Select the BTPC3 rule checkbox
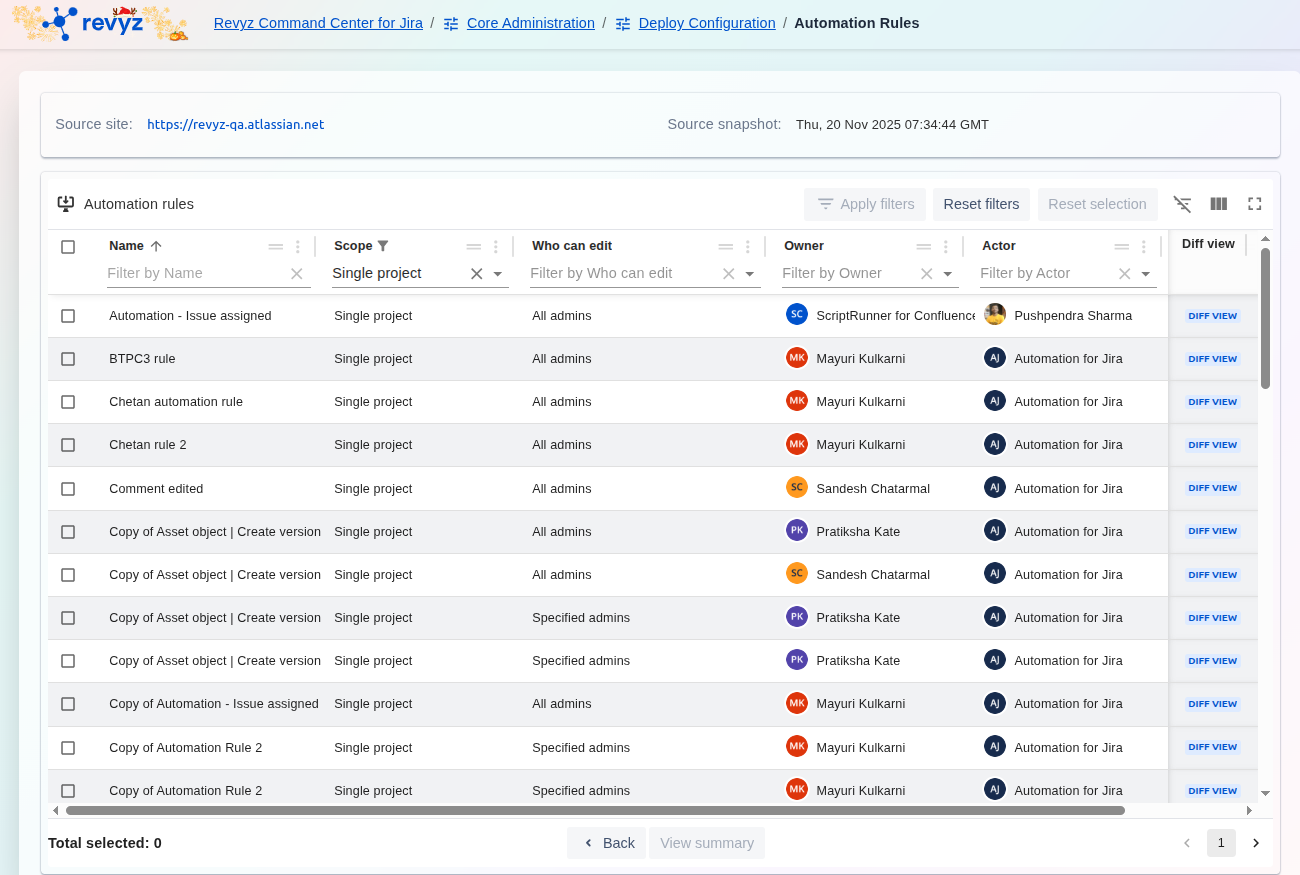The width and height of the screenshot is (1300, 875). click(68, 359)
